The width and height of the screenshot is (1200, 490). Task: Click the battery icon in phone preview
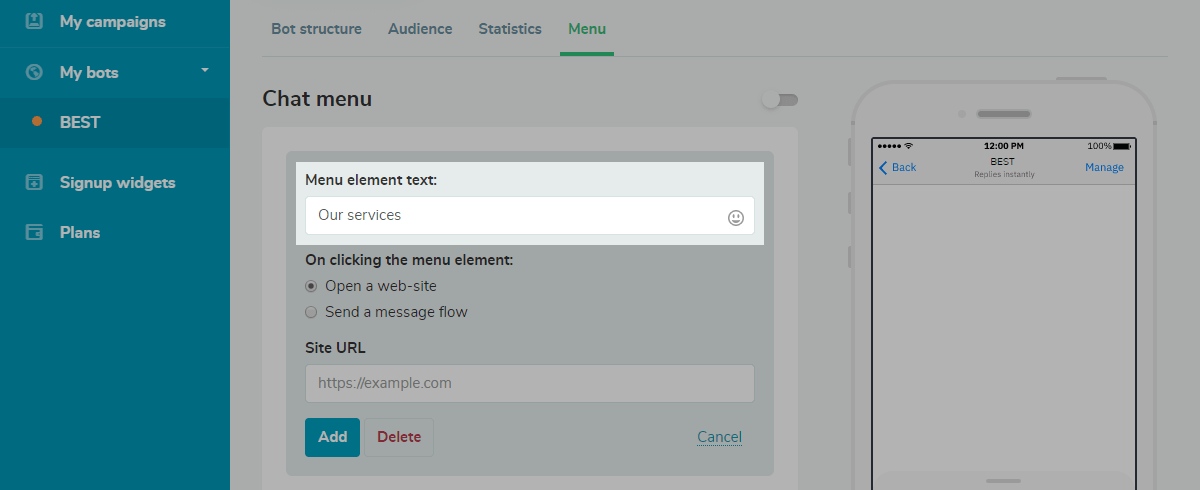[1121, 146]
